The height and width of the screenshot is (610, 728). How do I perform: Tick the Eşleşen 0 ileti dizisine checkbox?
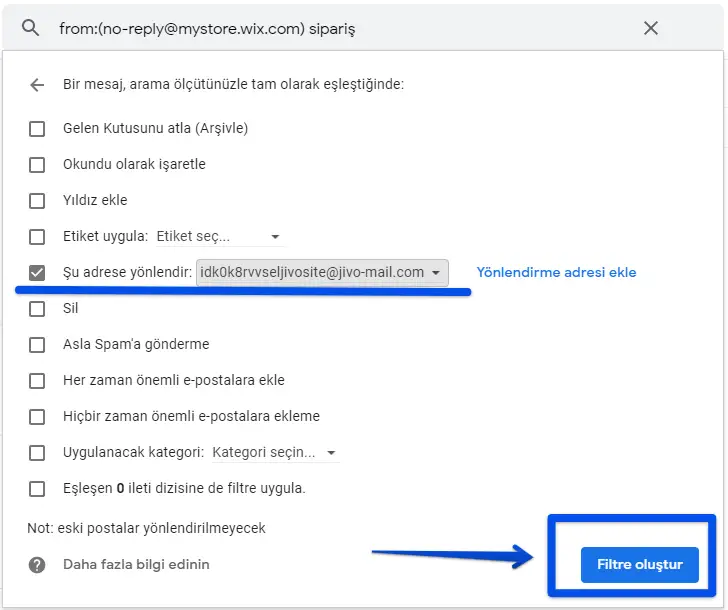click(37, 488)
